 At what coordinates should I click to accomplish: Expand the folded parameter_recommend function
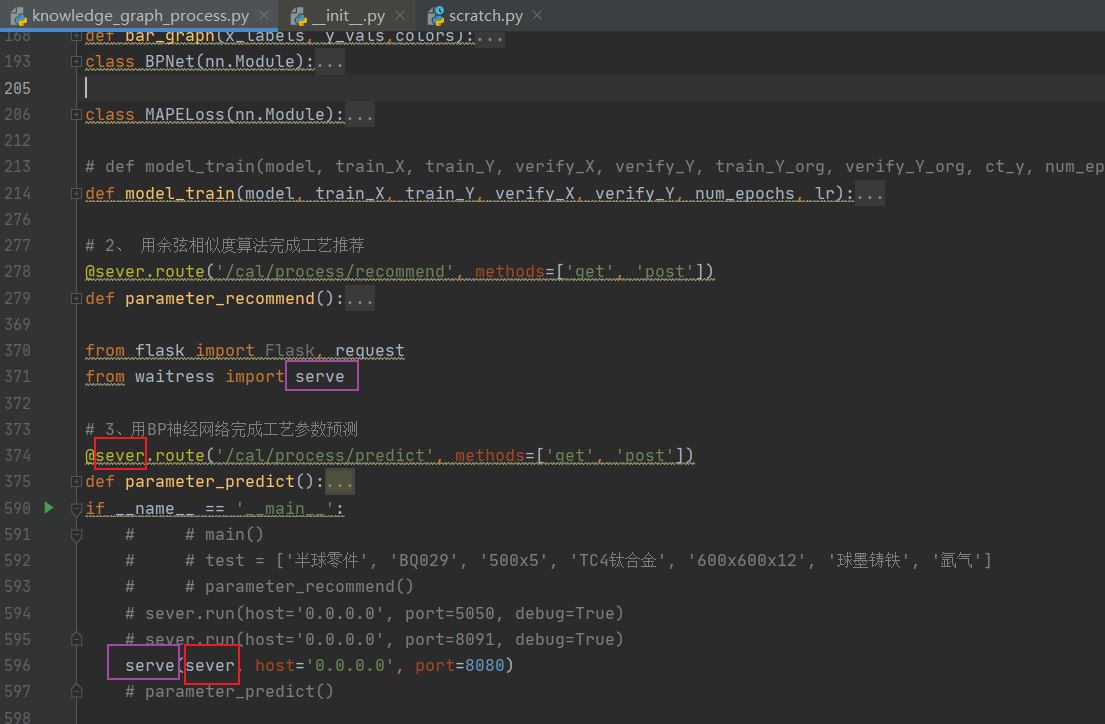[x=75, y=298]
